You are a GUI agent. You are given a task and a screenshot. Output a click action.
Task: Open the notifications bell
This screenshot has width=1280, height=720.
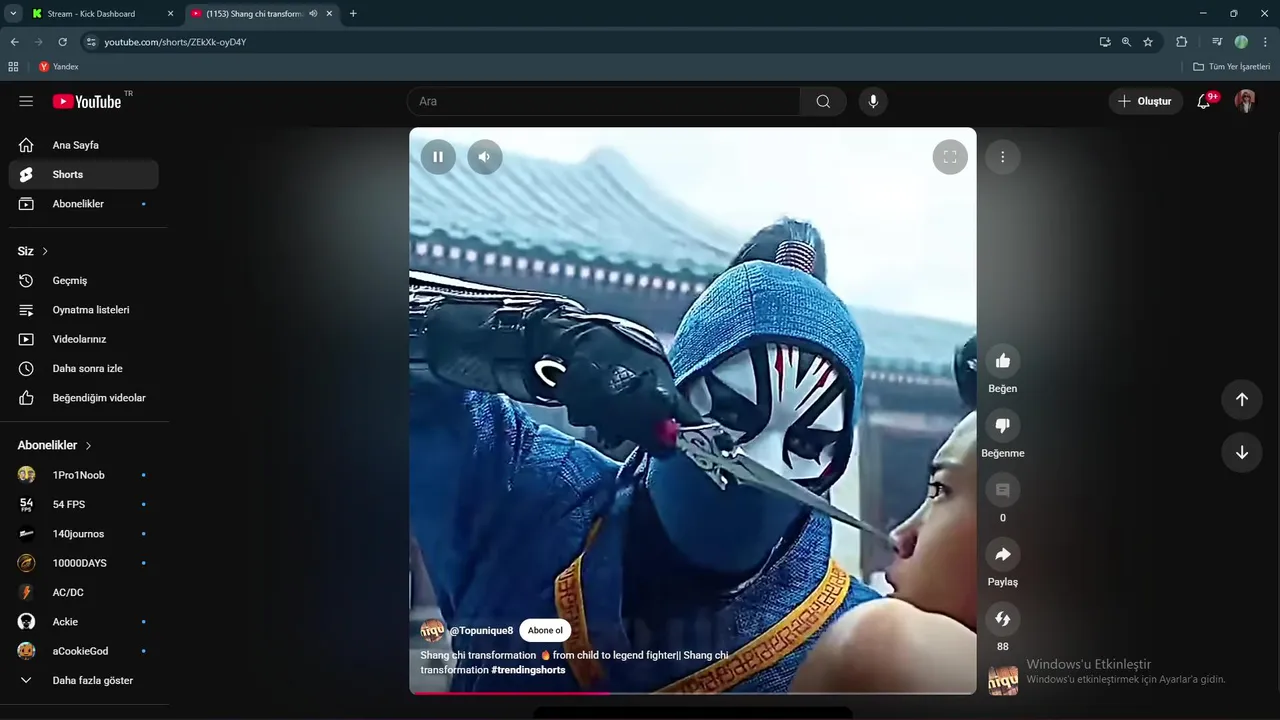coord(1204,101)
